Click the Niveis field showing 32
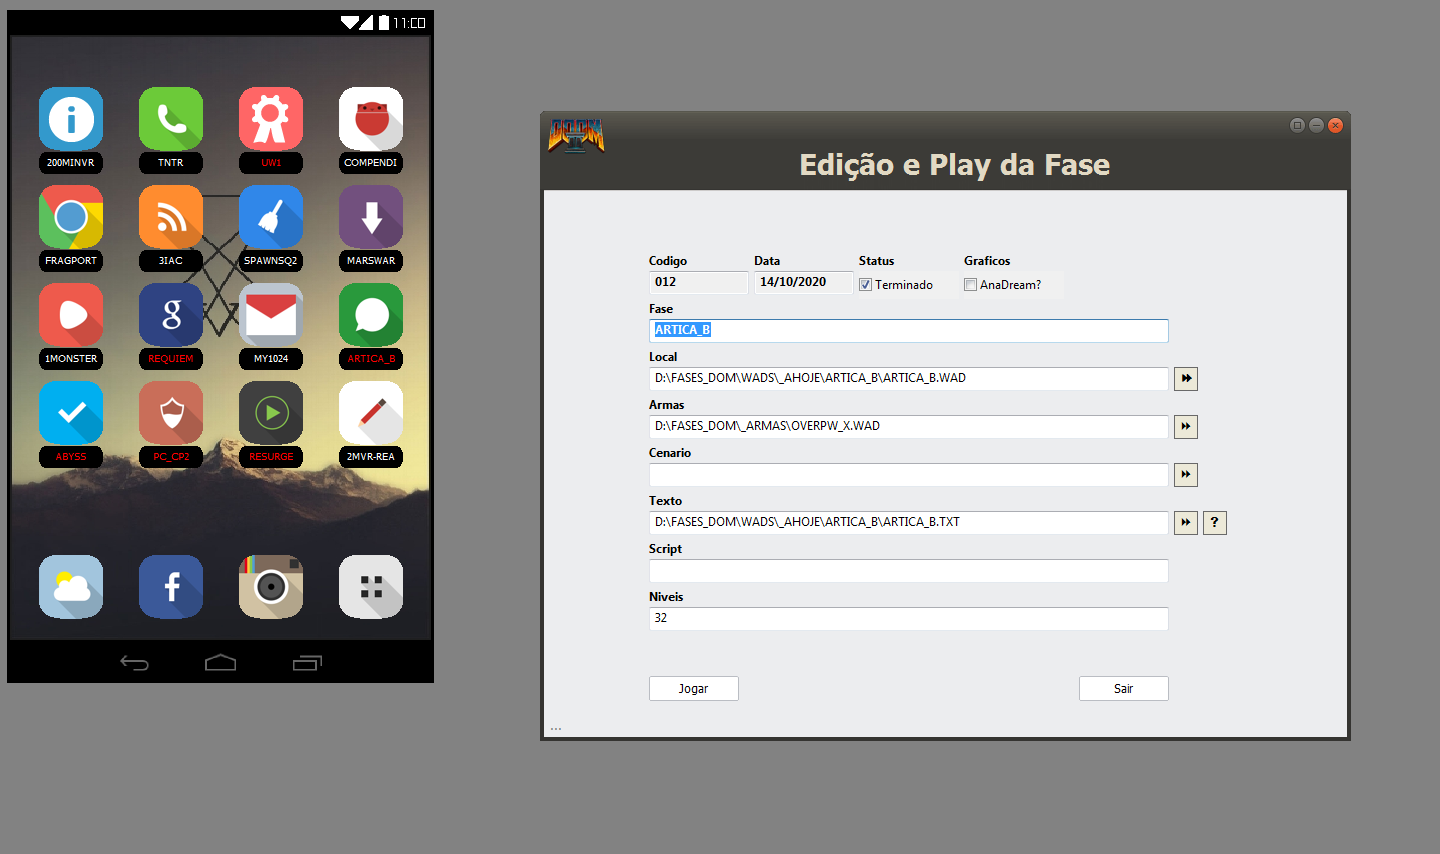This screenshot has height=854, width=1440. [909, 619]
